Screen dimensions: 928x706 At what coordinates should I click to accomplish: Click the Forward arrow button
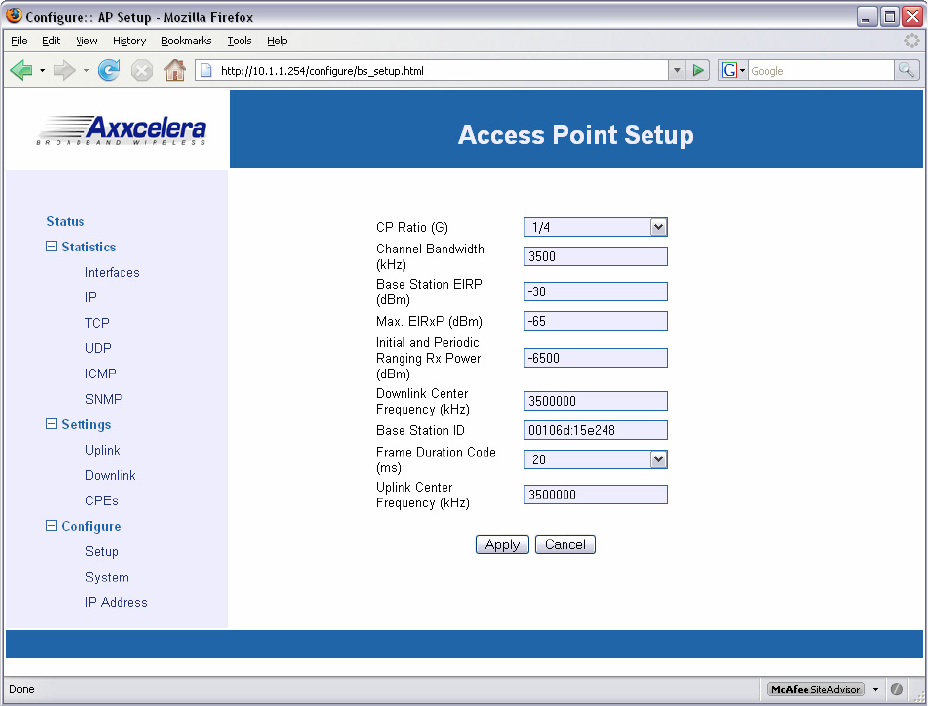(x=65, y=70)
